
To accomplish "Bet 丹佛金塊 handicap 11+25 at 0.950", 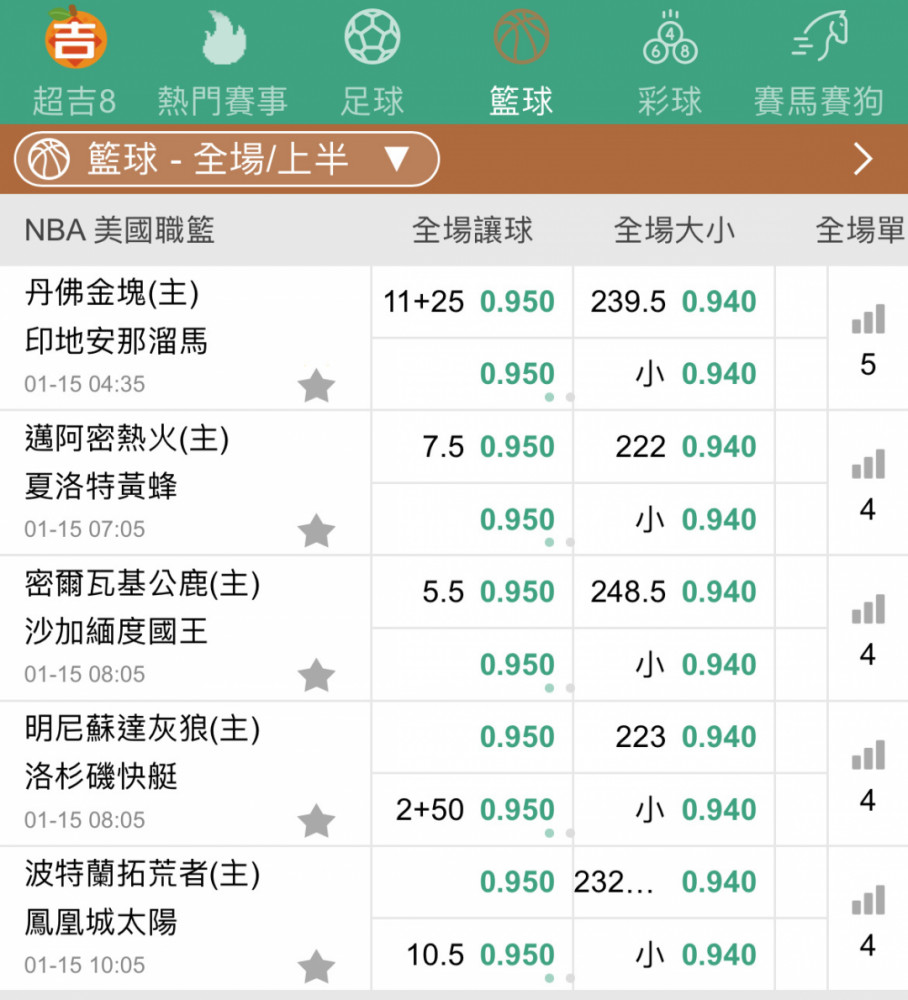I will (472, 302).
